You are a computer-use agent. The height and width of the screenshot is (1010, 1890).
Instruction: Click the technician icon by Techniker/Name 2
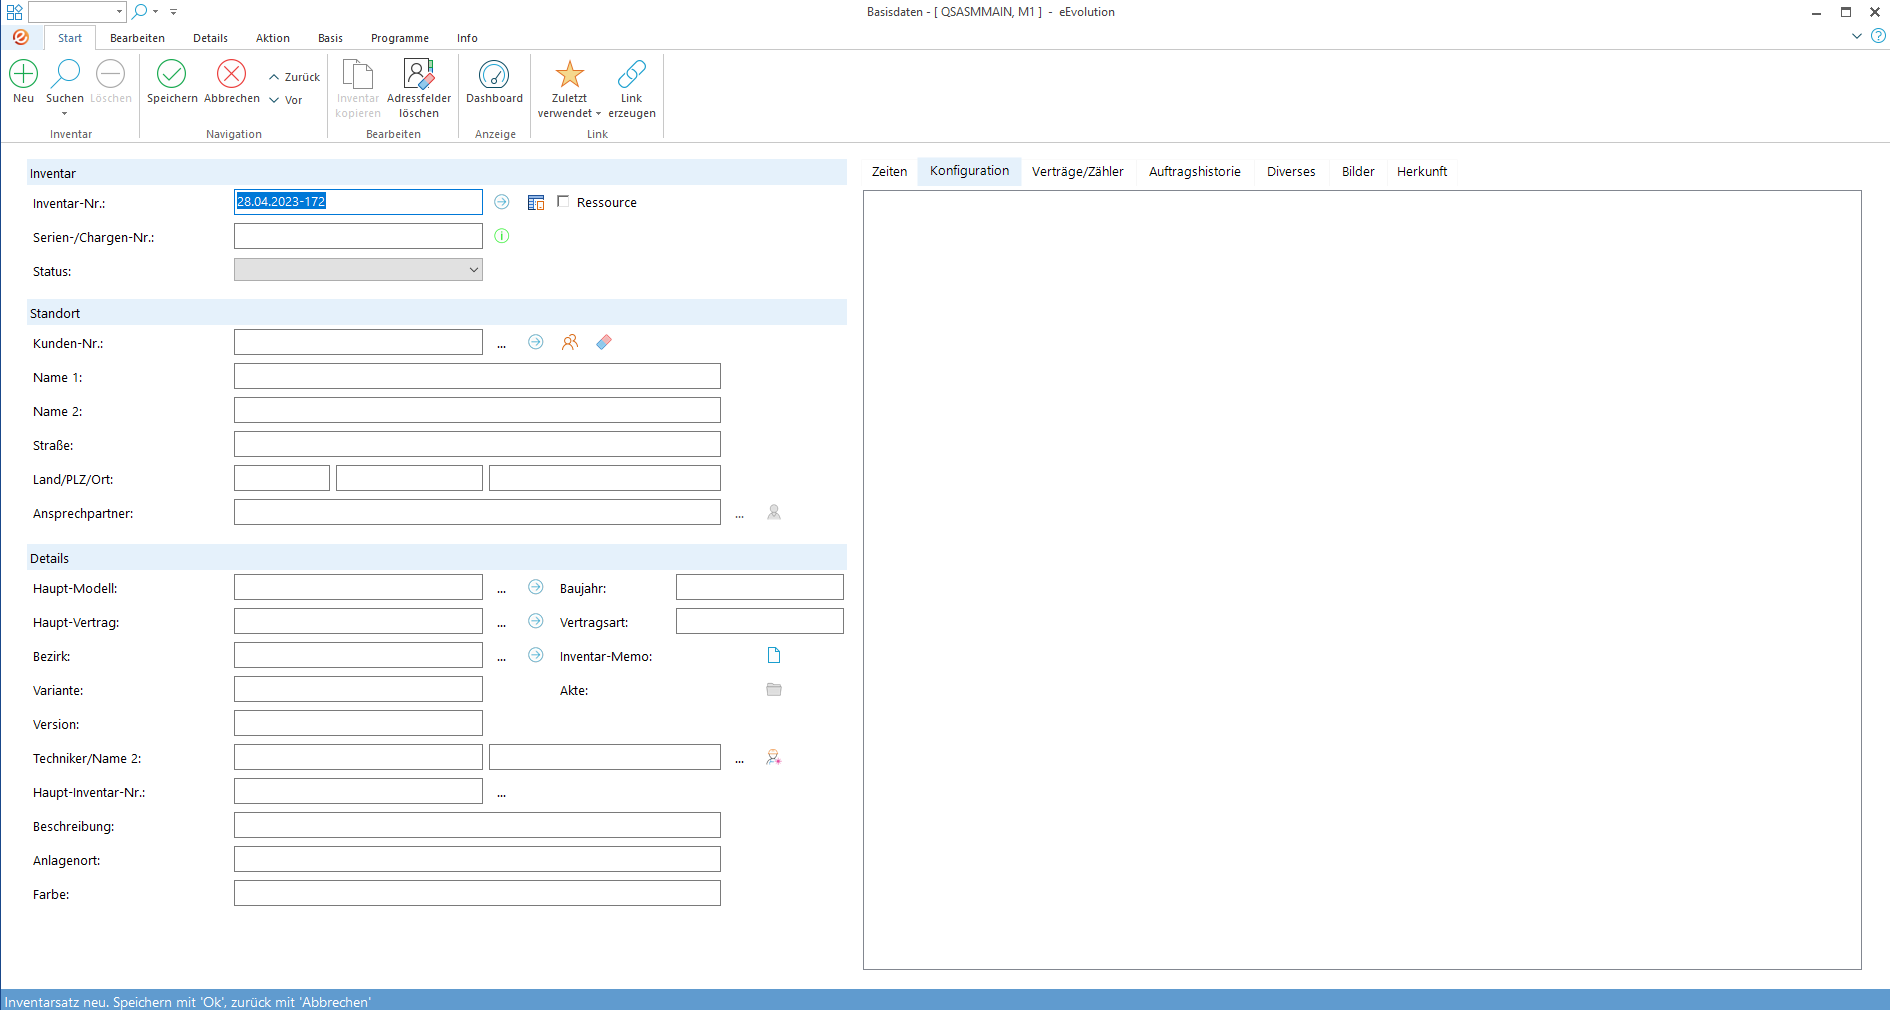point(774,757)
